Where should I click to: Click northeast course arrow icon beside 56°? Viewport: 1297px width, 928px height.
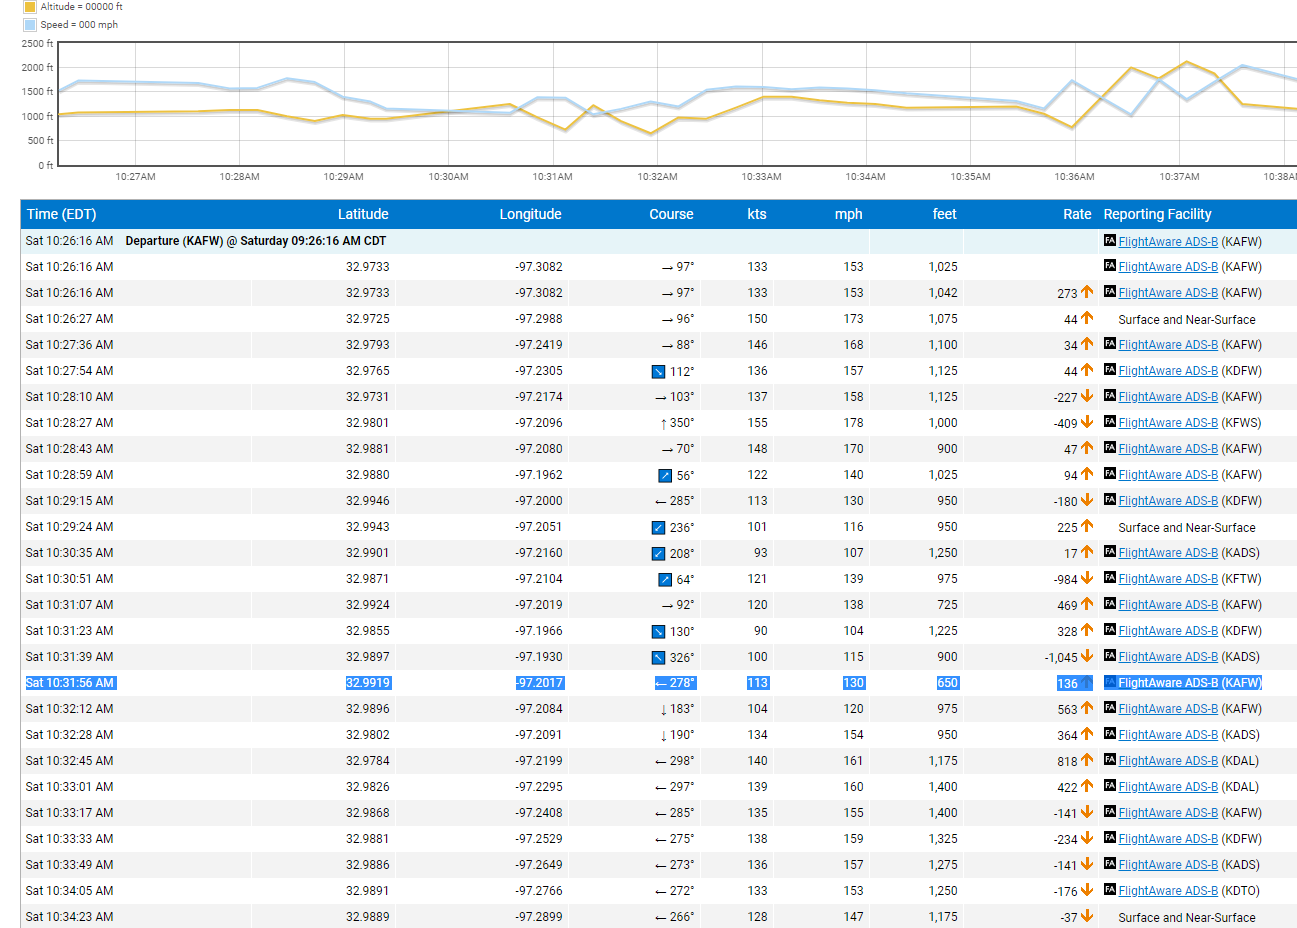click(x=665, y=476)
